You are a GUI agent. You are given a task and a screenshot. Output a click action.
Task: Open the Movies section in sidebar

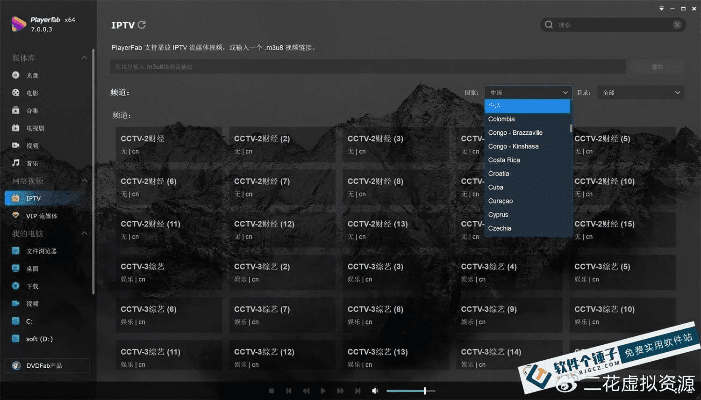pyautogui.click(x=32, y=93)
